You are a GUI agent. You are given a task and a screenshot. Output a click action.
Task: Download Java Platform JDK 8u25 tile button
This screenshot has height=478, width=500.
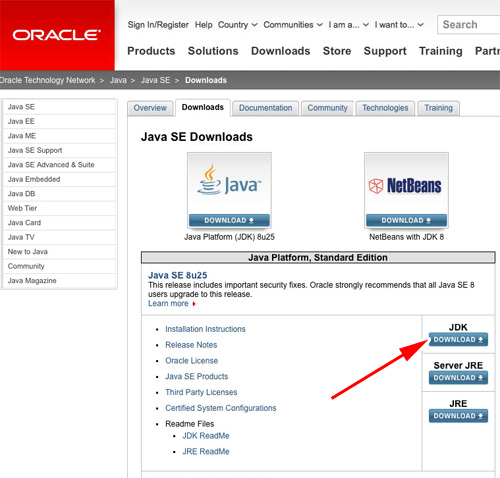[229, 220]
